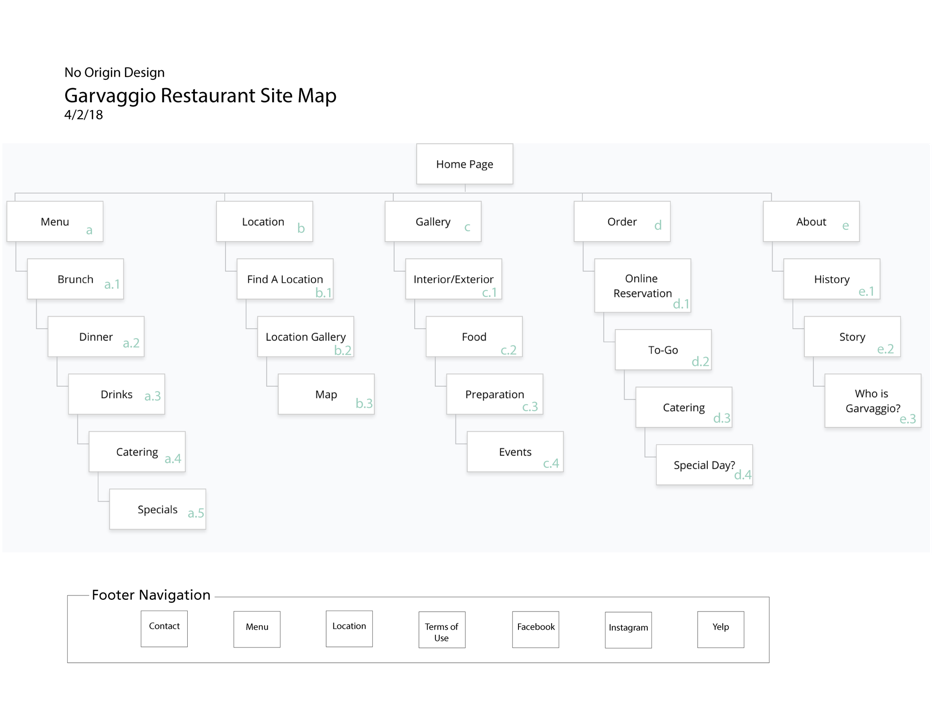The image size is (933, 720).
Task: Choose the Drinks node a.3
Action: point(117,394)
